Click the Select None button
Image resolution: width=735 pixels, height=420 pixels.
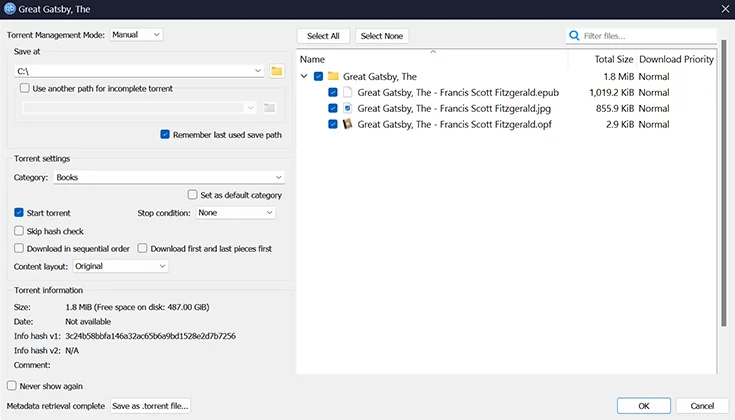[x=382, y=36]
